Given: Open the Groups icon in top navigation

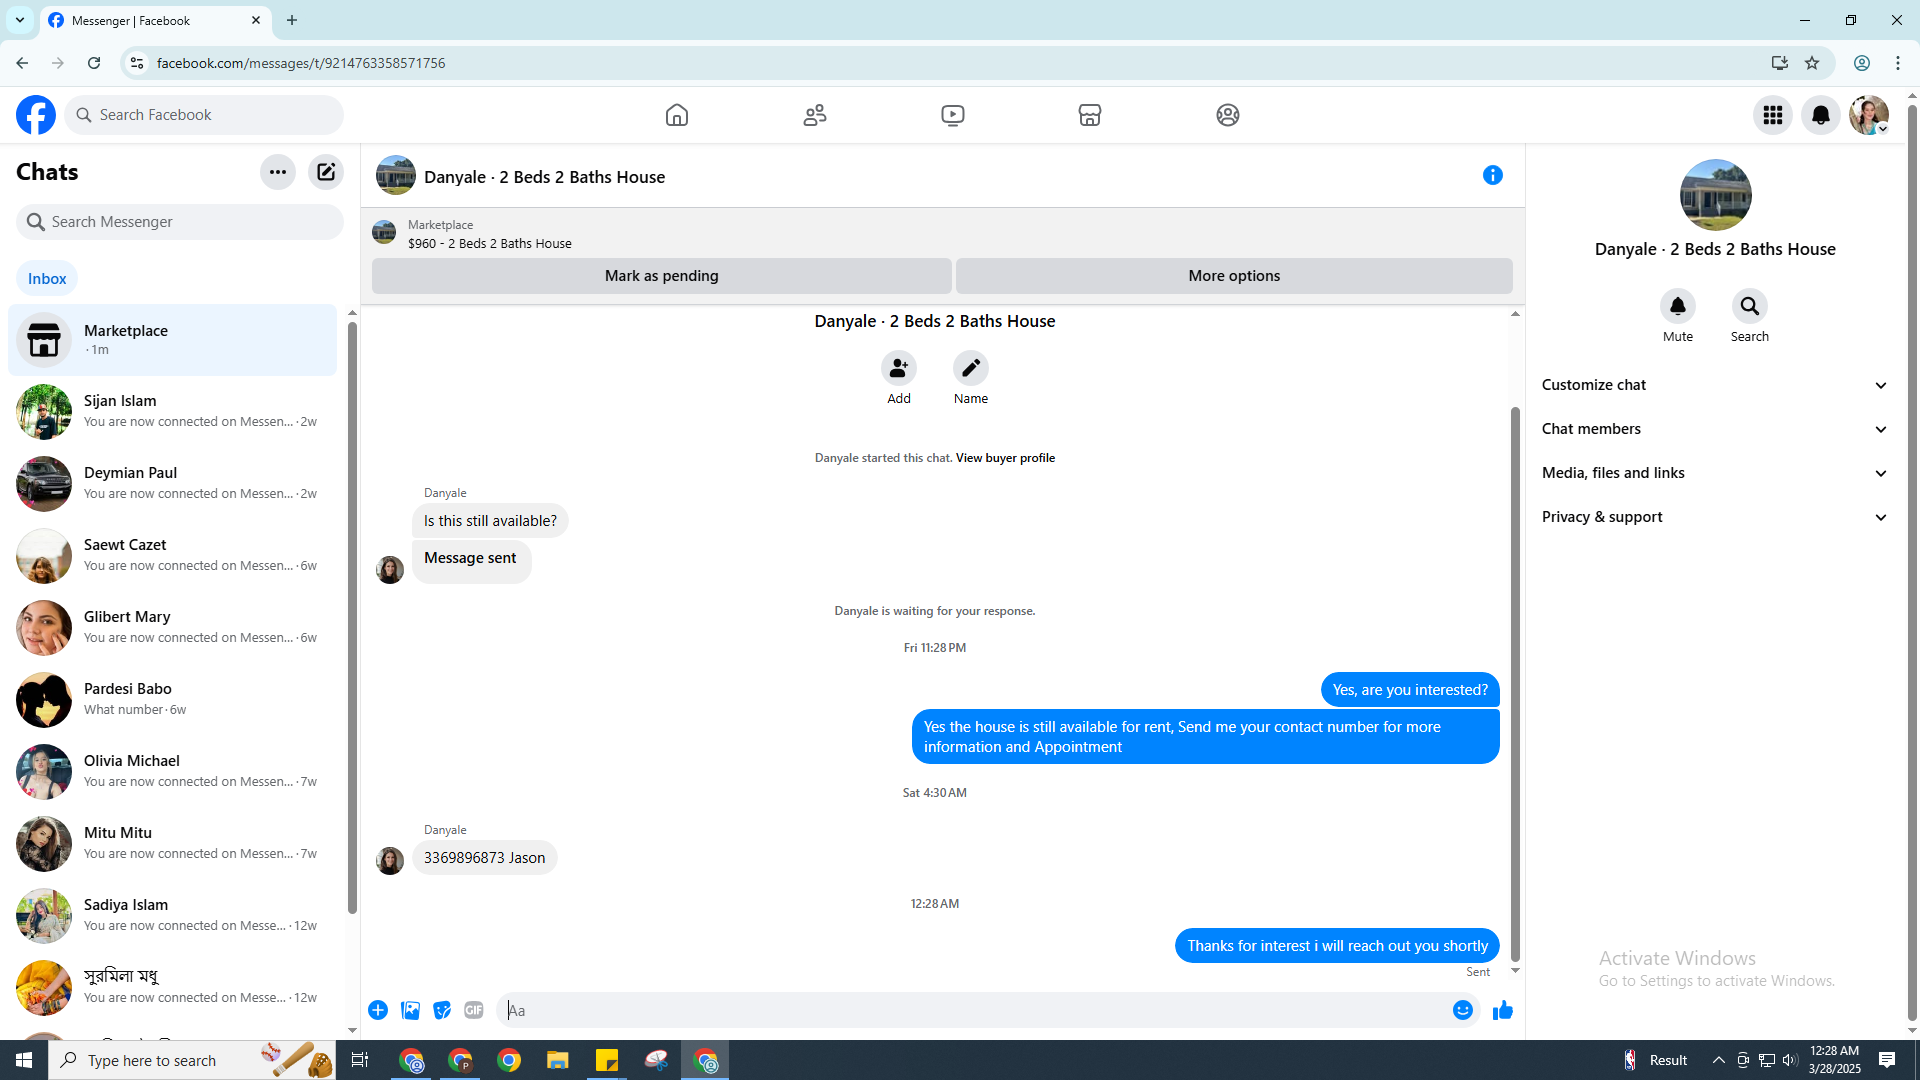Looking at the screenshot, I should coord(1228,115).
